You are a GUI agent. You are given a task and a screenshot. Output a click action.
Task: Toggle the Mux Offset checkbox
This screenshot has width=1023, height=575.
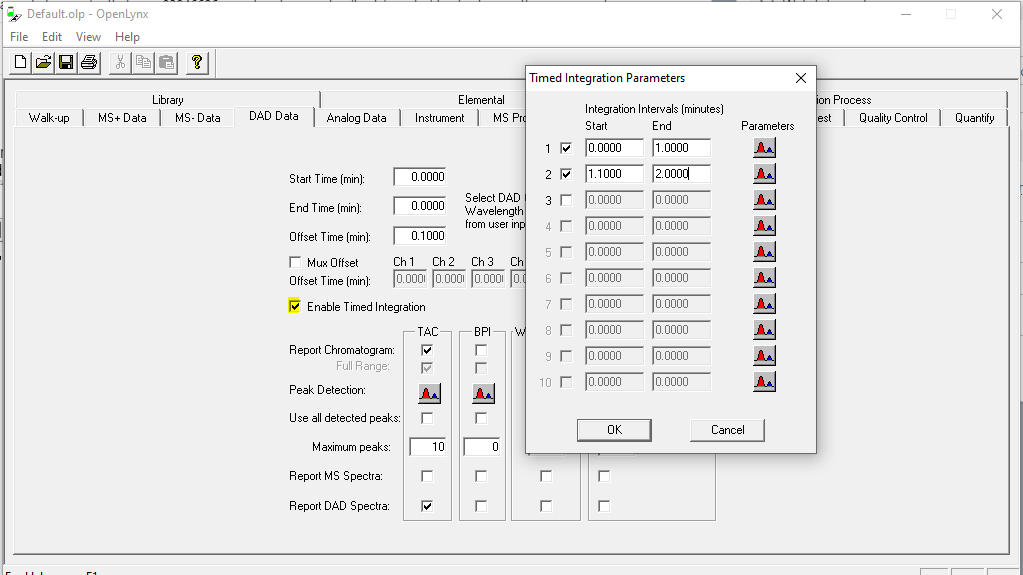tap(295, 263)
